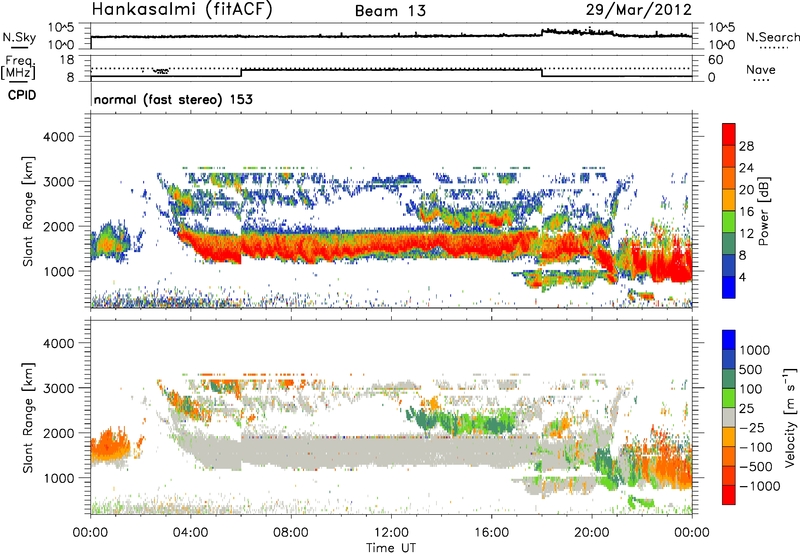The height and width of the screenshot is (554, 800).
Task: Click the "Power [dB]" colorbar title
Action: (763, 211)
